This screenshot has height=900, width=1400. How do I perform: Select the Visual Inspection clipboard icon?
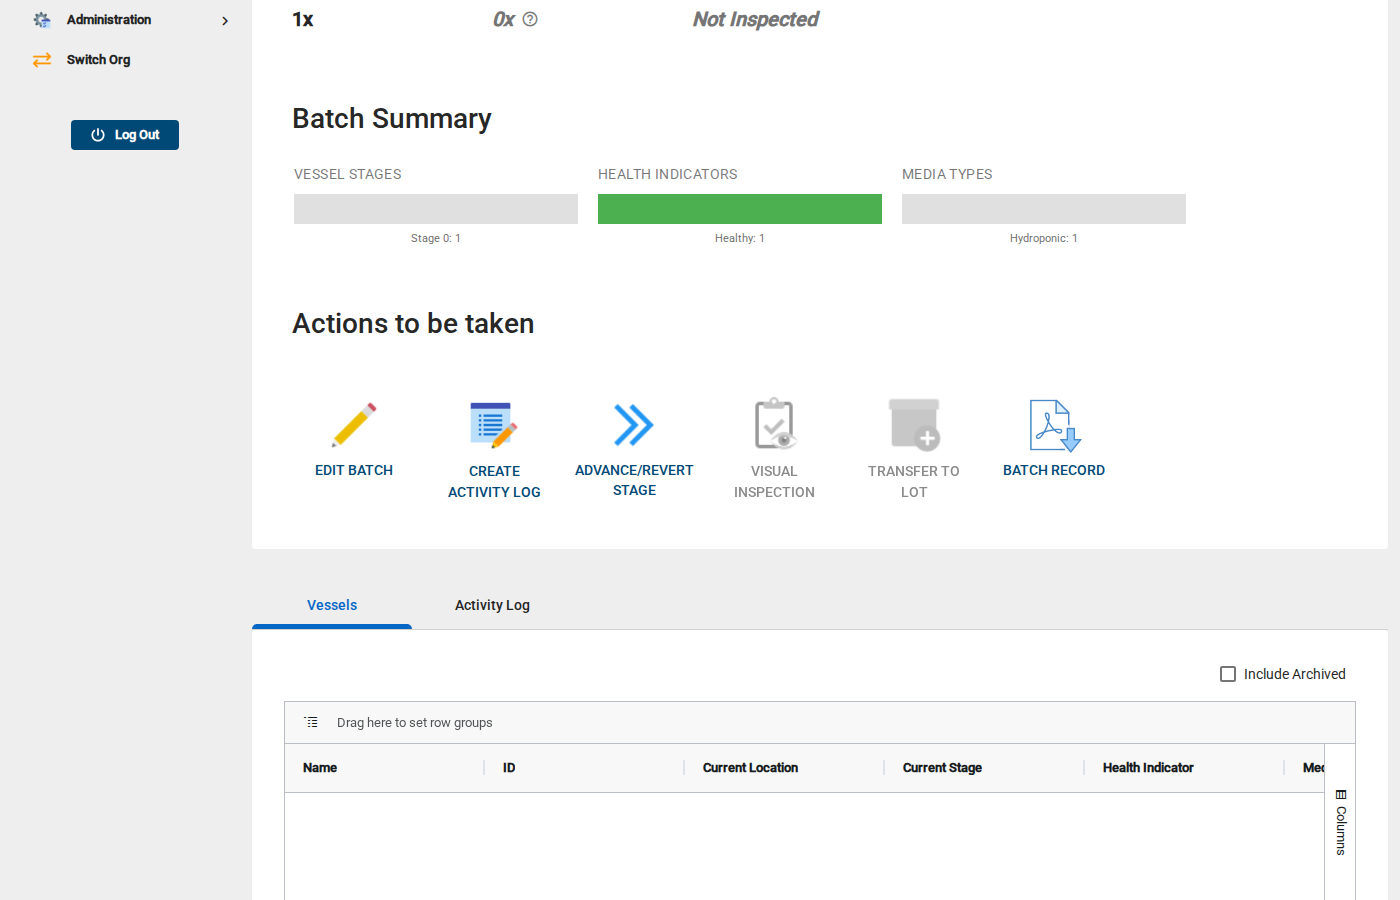point(774,425)
